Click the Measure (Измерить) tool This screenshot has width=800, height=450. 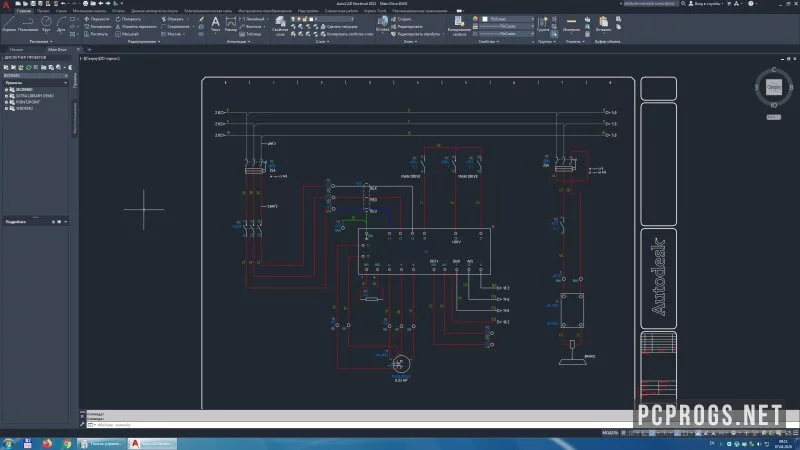click(x=571, y=23)
